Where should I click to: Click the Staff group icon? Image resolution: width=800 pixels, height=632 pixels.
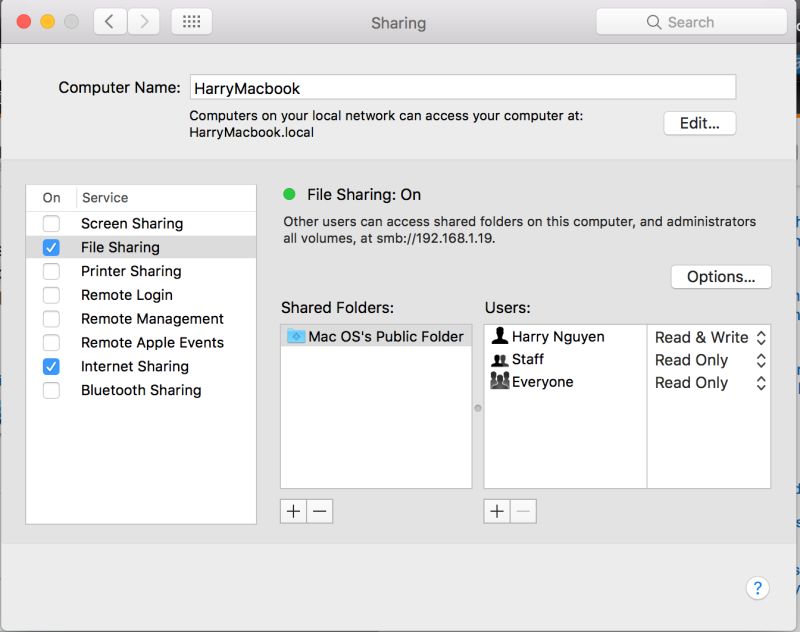point(499,360)
